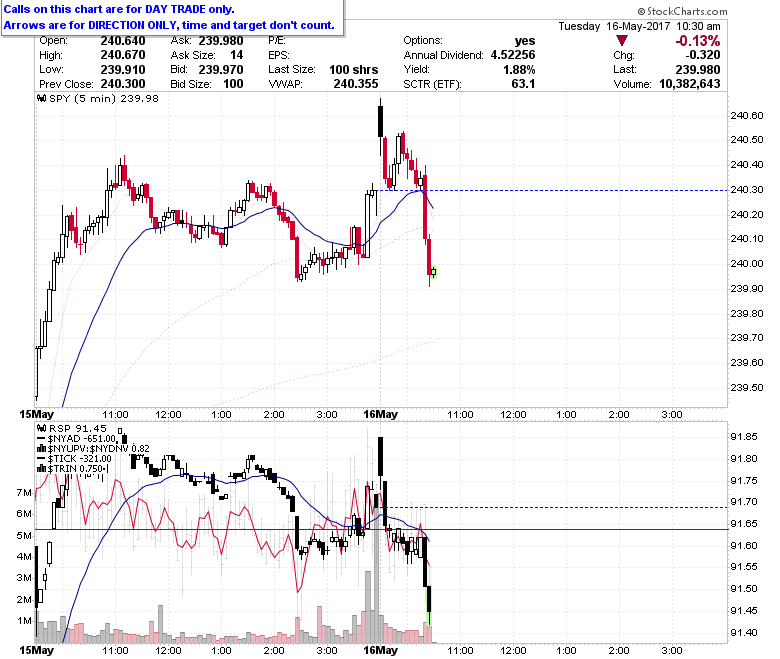Click the Bid price 239.970
The height and width of the screenshot is (659, 780).
click(221, 70)
